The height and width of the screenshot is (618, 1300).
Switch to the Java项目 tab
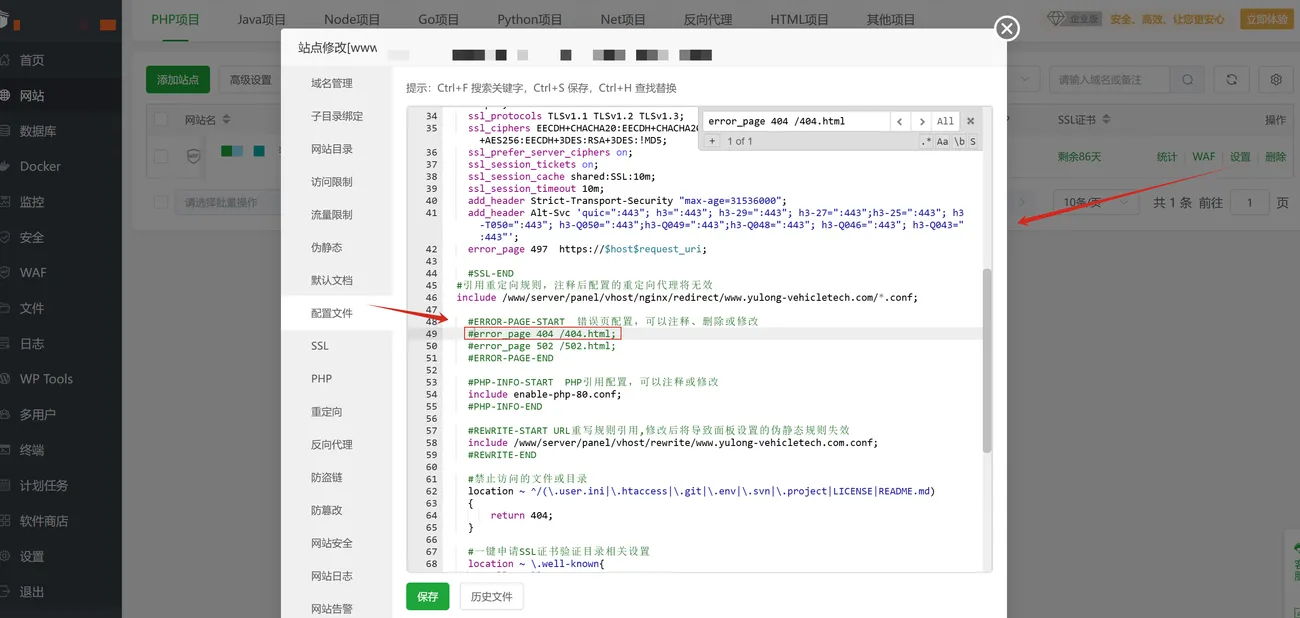click(x=261, y=19)
